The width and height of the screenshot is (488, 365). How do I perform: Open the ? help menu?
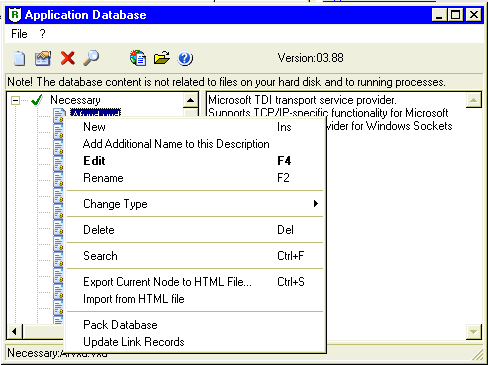point(42,34)
